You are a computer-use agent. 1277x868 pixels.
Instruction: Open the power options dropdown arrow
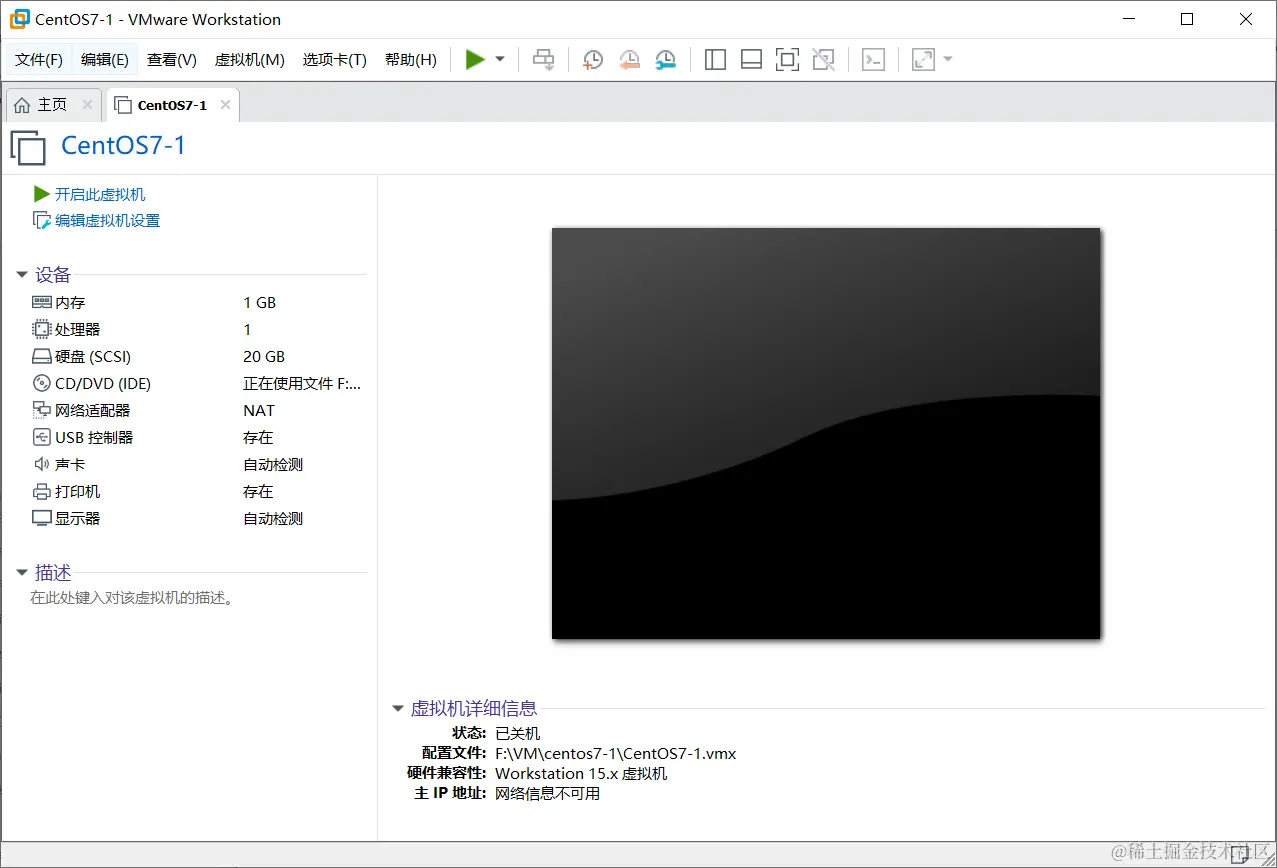[500, 60]
